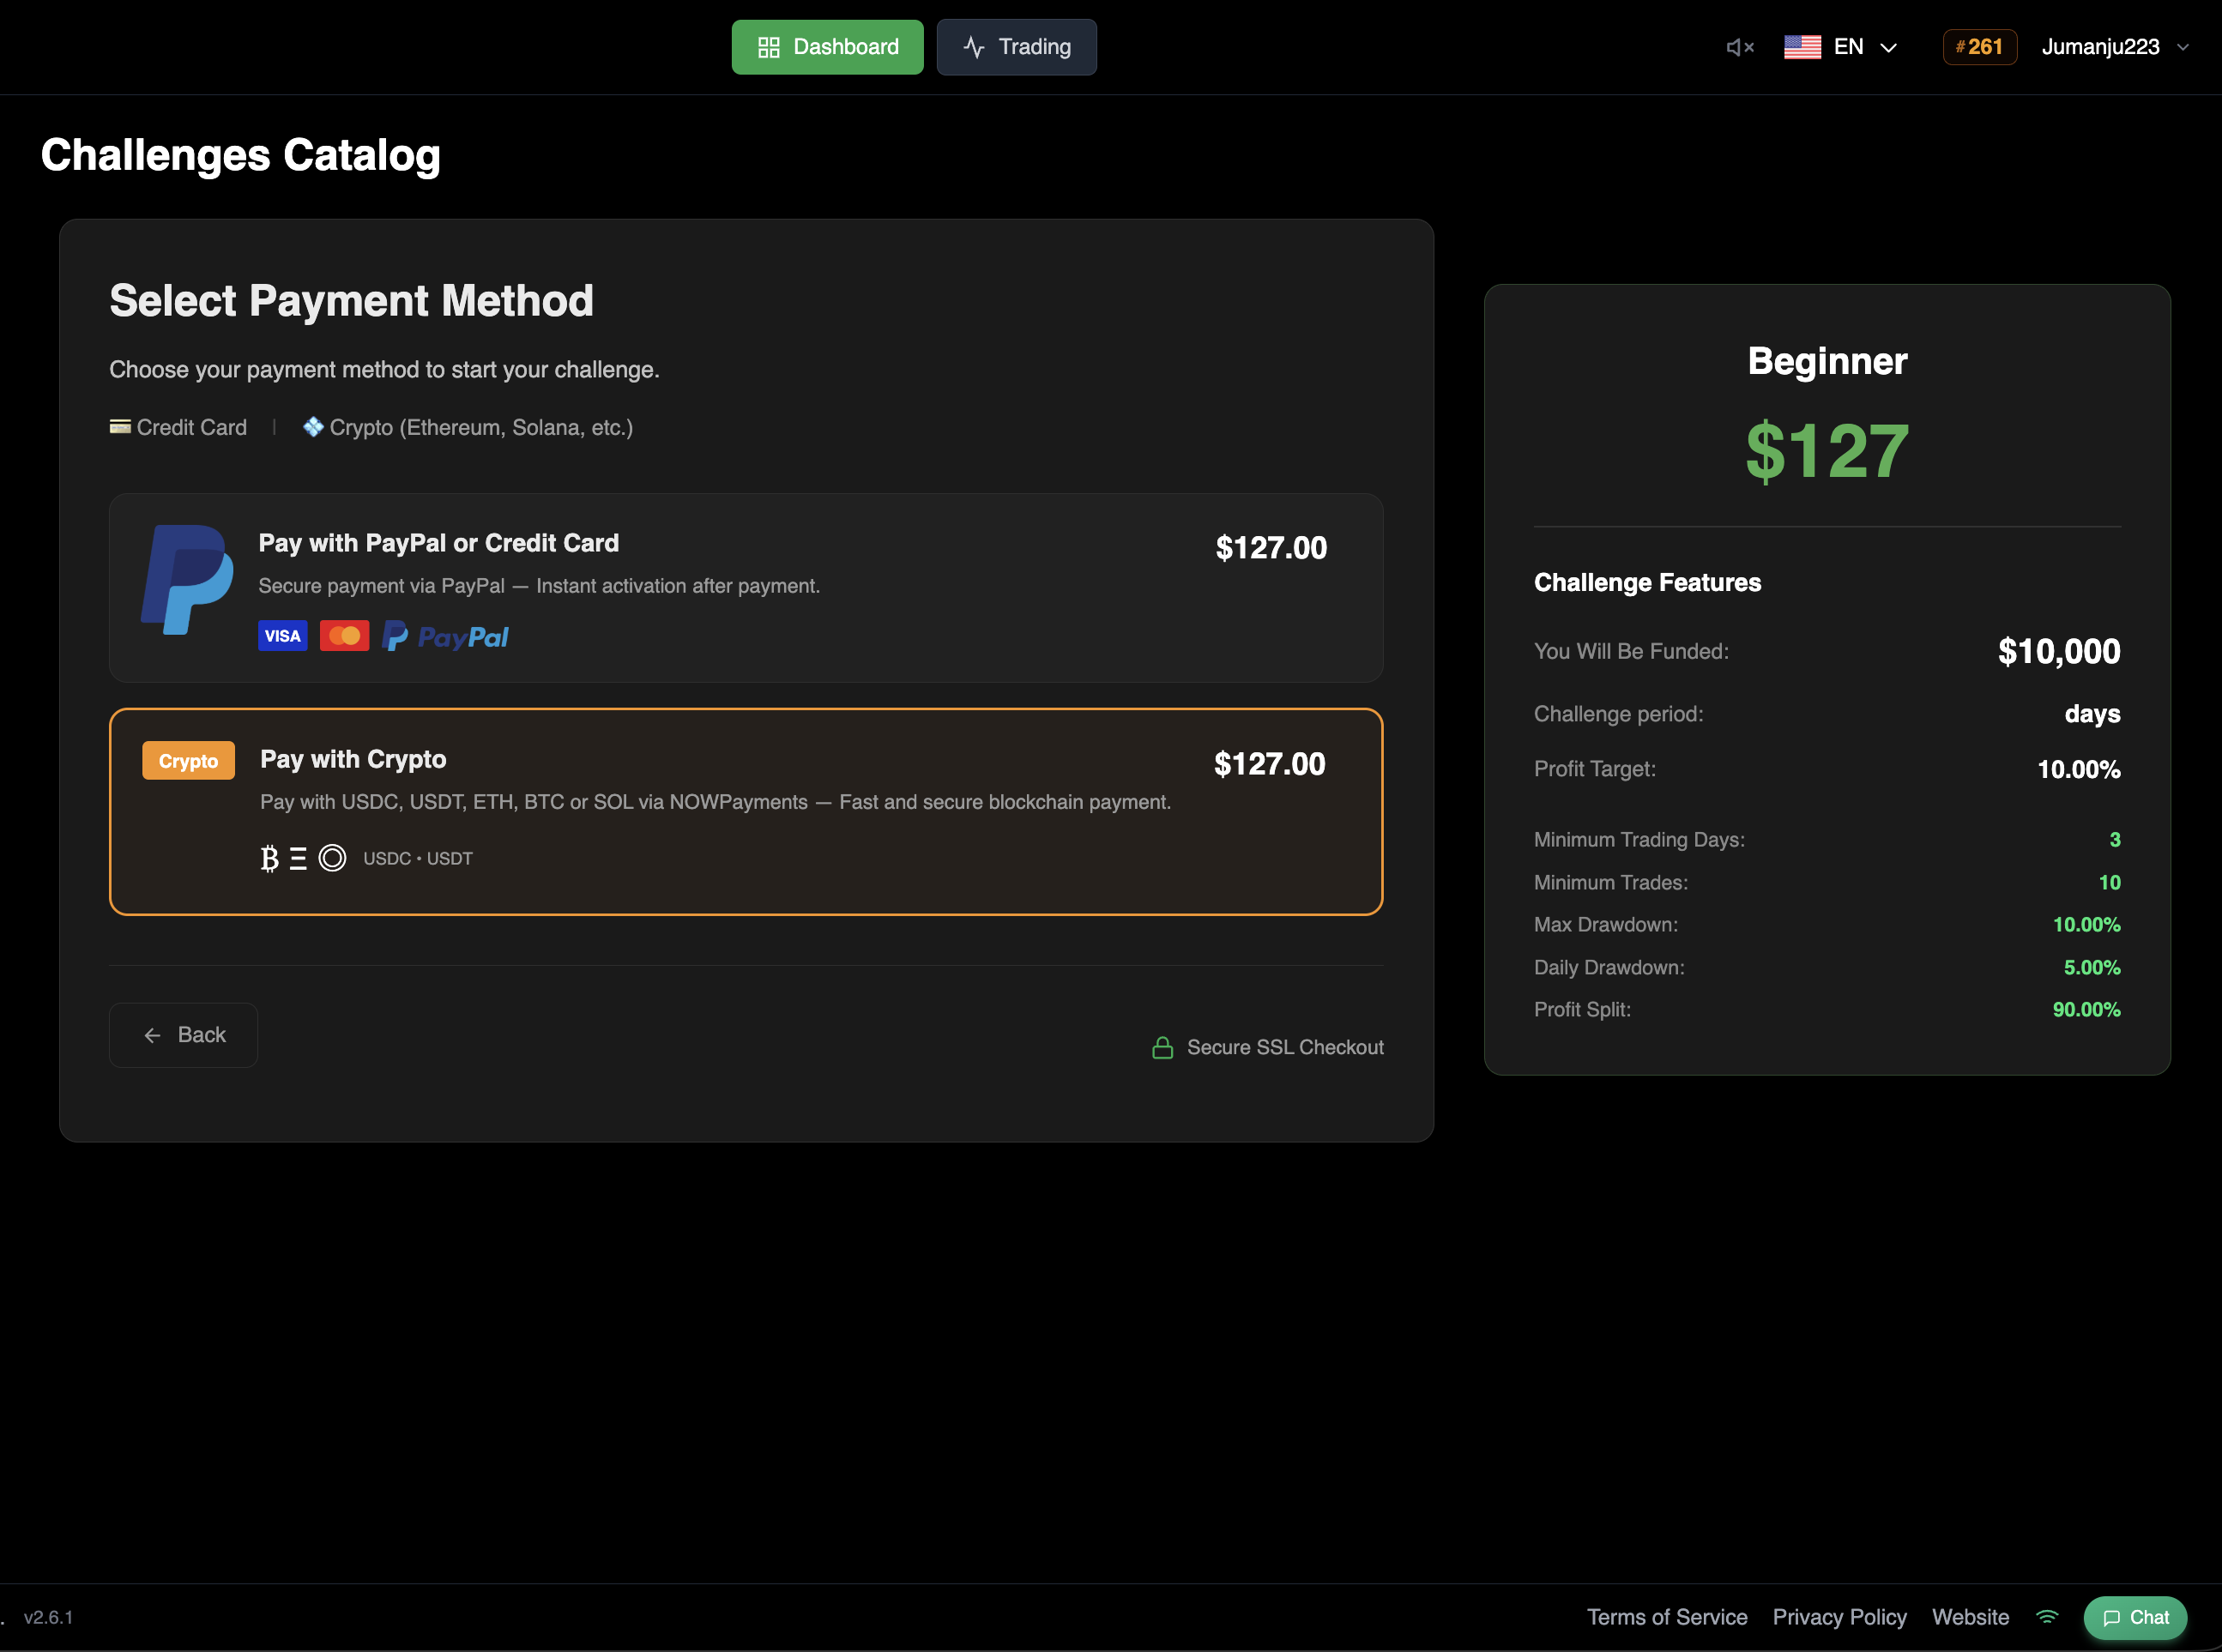
Task: Select the Bitcoin icon in crypto option
Action: coord(268,857)
